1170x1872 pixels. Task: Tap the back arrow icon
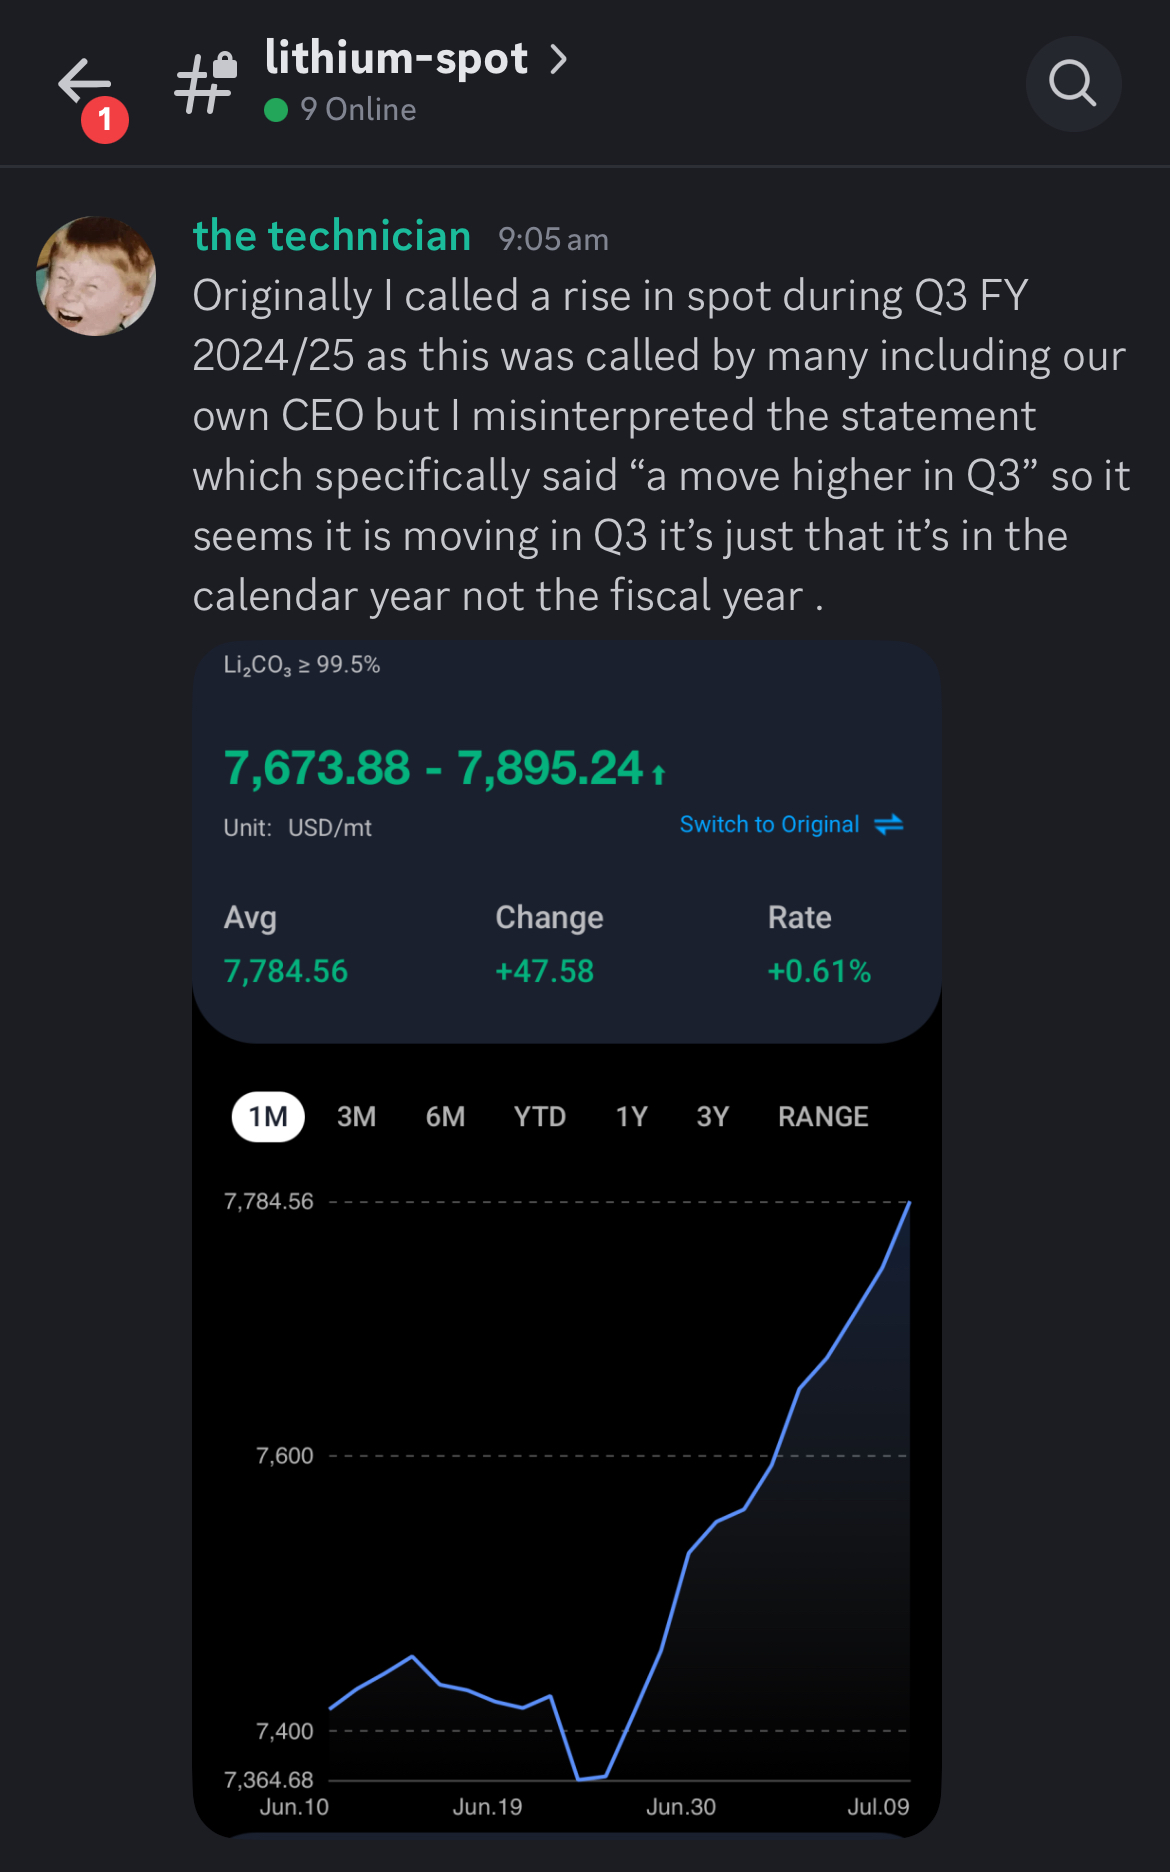(x=85, y=82)
